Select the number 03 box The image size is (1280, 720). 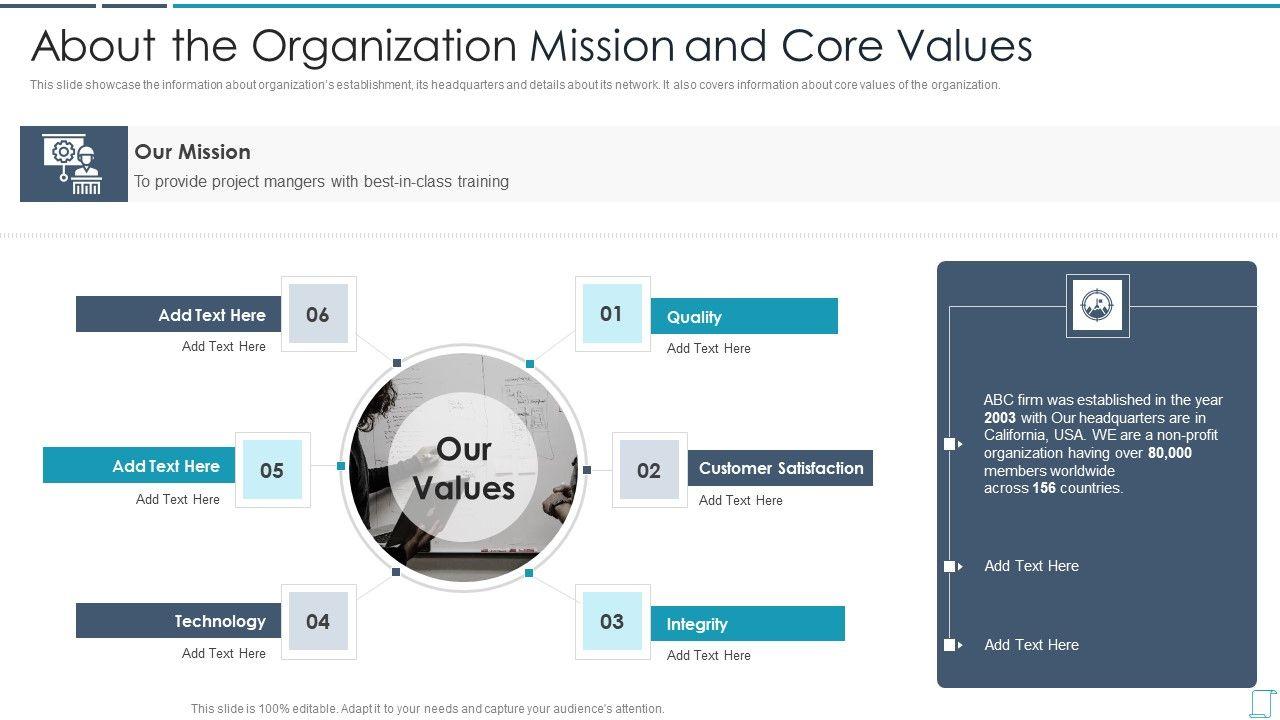click(612, 622)
